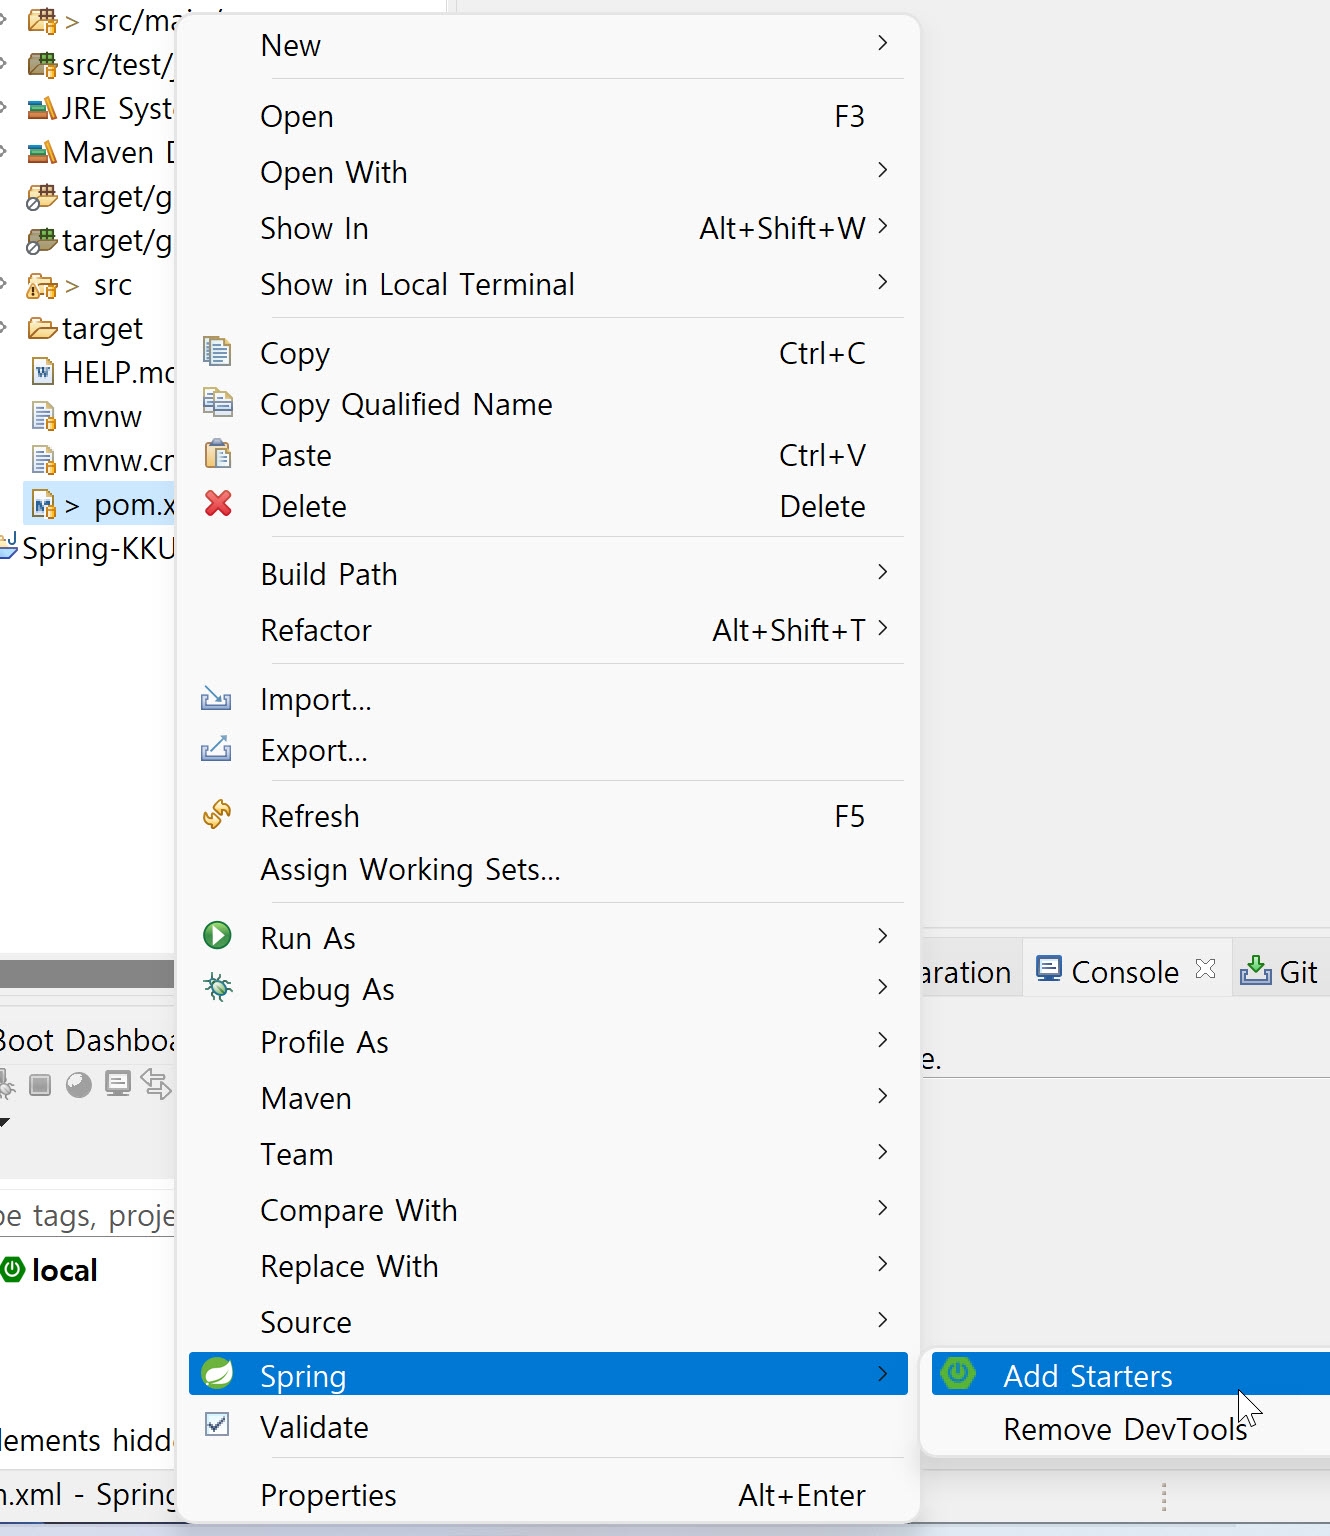
Task: Click the pom.xml file icon
Action: click(43, 504)
